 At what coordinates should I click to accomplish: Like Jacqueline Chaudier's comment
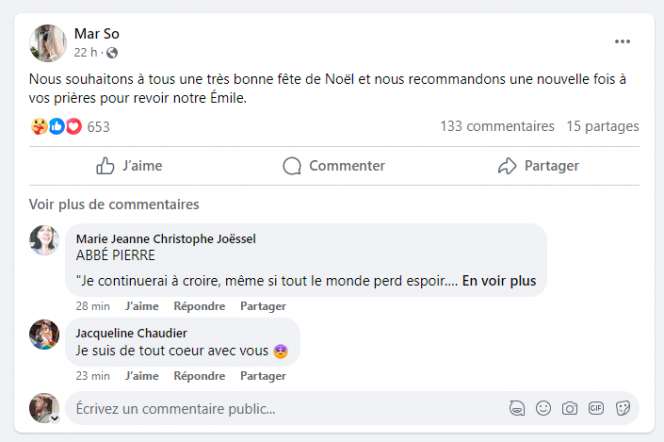tap(140, 376)
